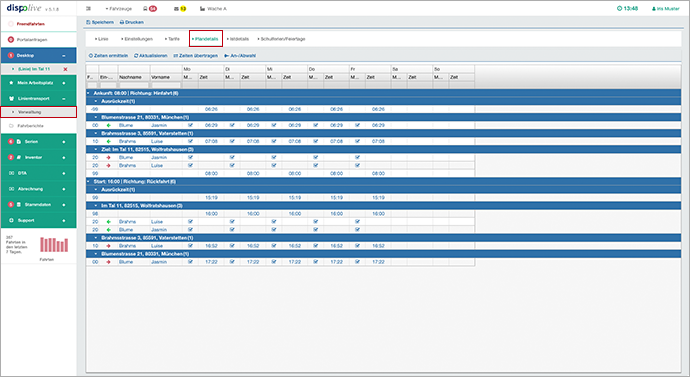Toggle Tuesday checkbox in the 06:29 Blume row
This screenshot has width=690, height=377.
[232, 125]
